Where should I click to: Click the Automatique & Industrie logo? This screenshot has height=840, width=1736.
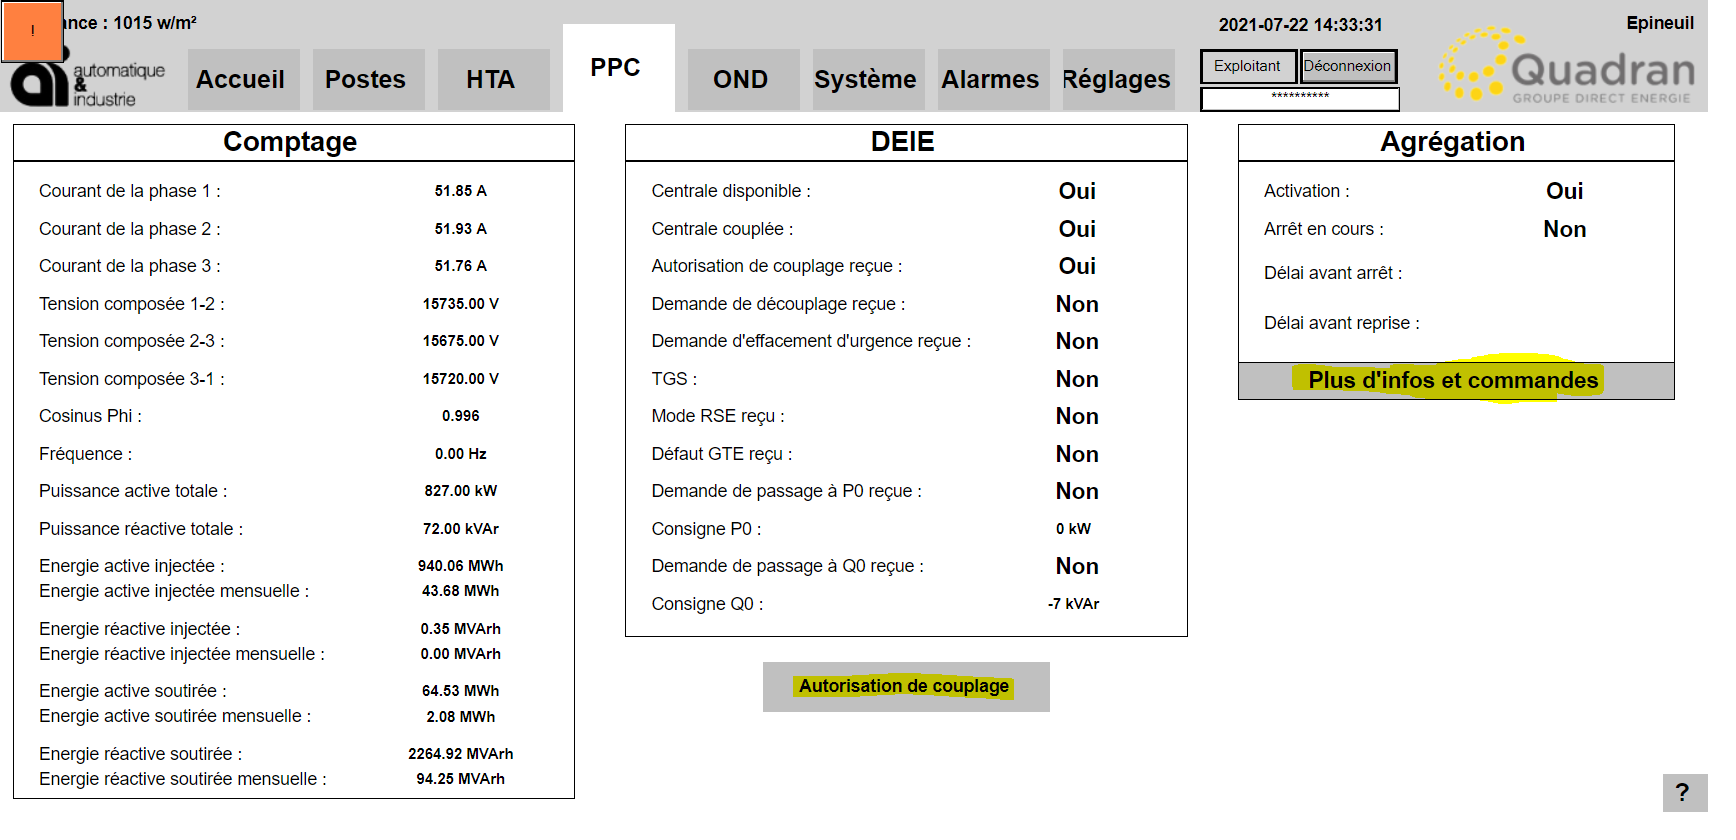(90, 84)
